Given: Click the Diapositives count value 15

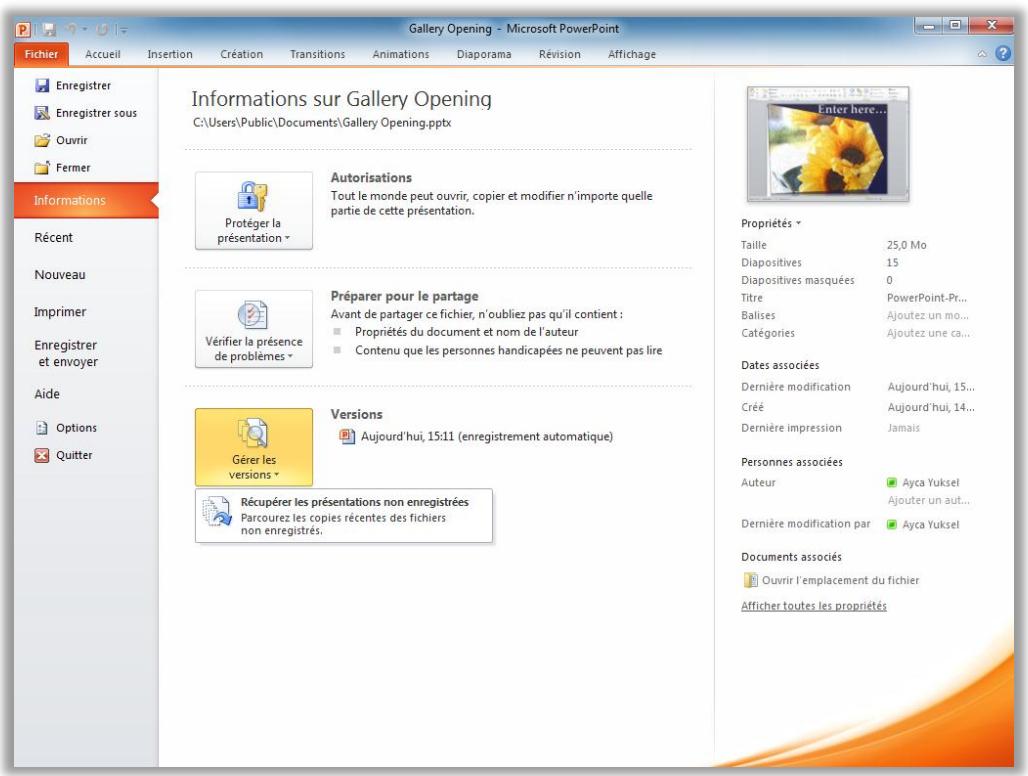Looking at the screenshot, I should (892, 263).
